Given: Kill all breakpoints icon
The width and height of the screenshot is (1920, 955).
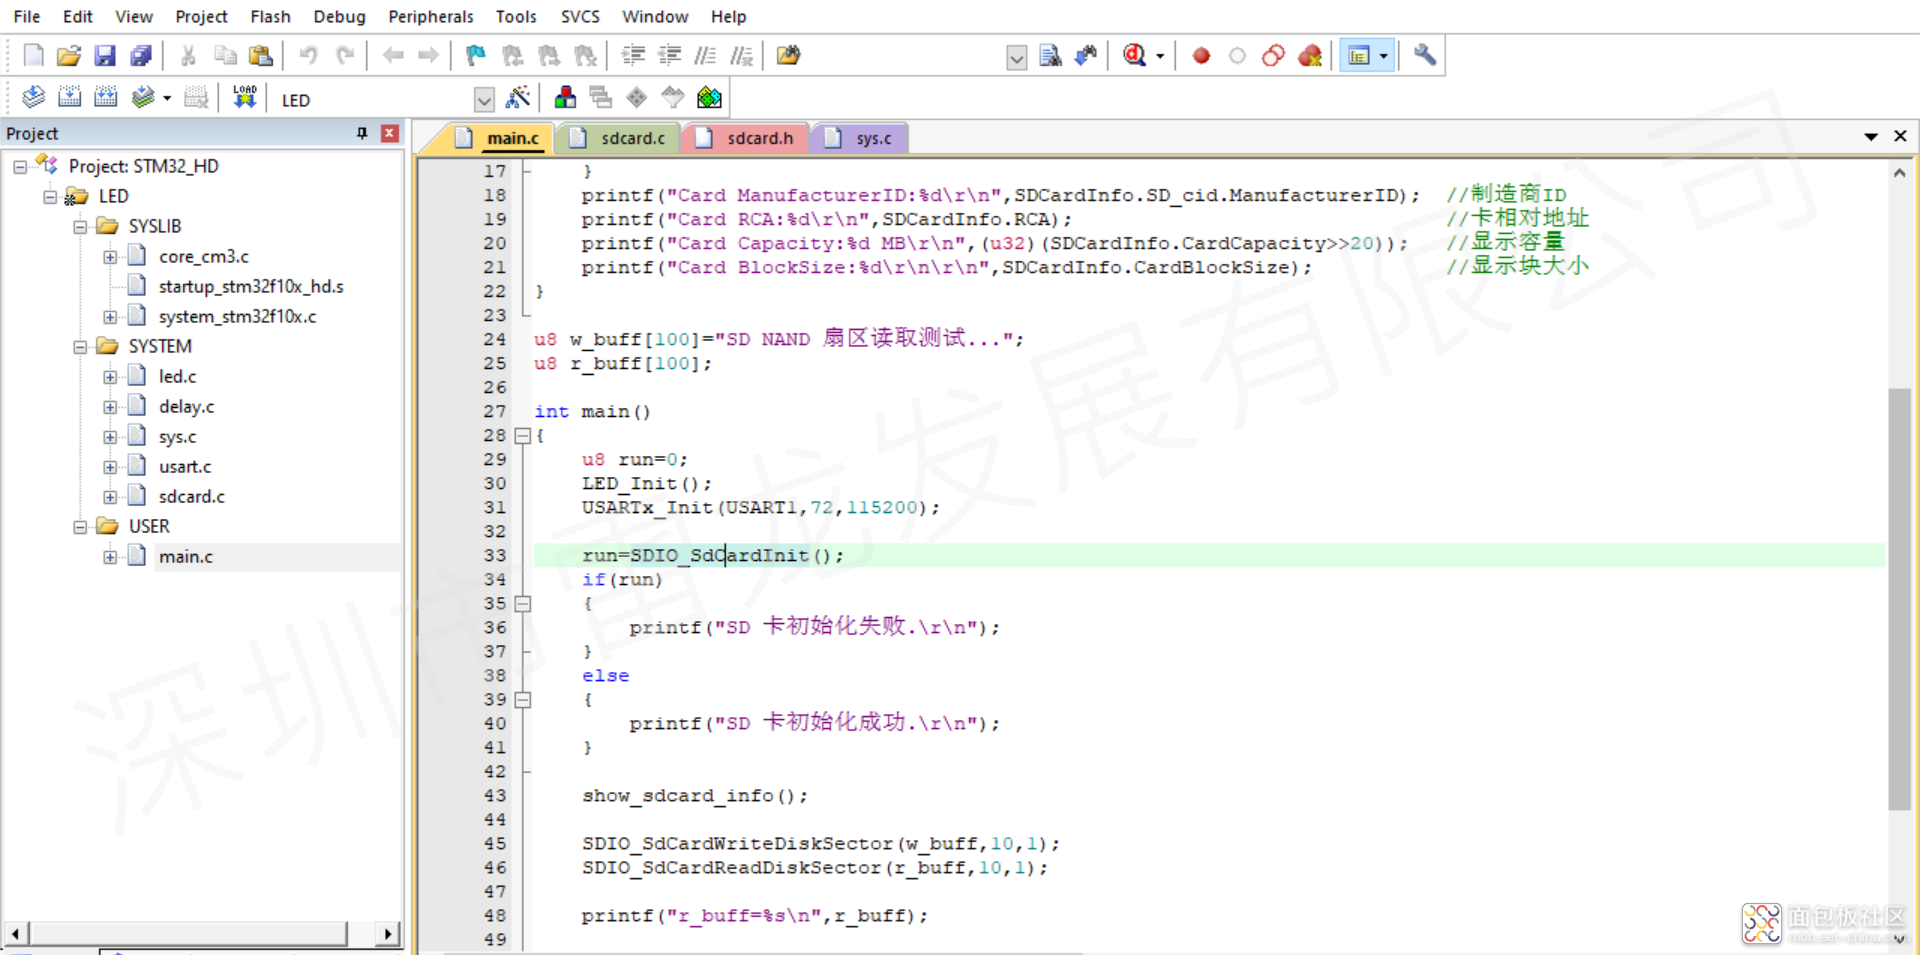Looking at the screenshot, I should pyautogui.click(x=1309, y=56).
